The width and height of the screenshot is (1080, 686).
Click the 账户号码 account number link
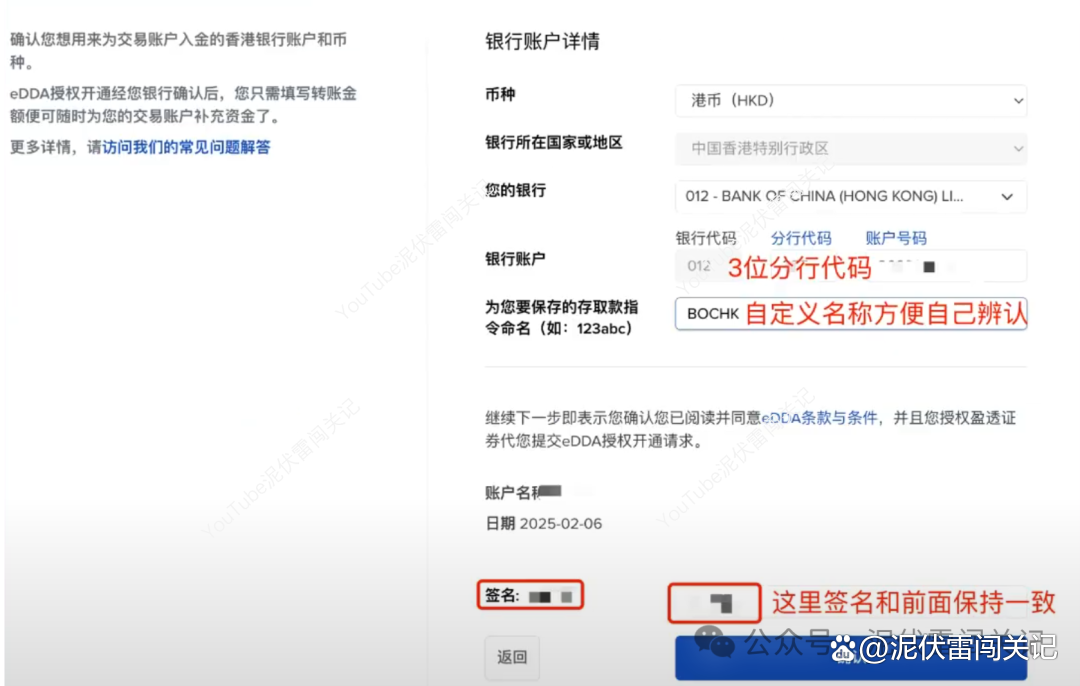click(x=894, y=238)
